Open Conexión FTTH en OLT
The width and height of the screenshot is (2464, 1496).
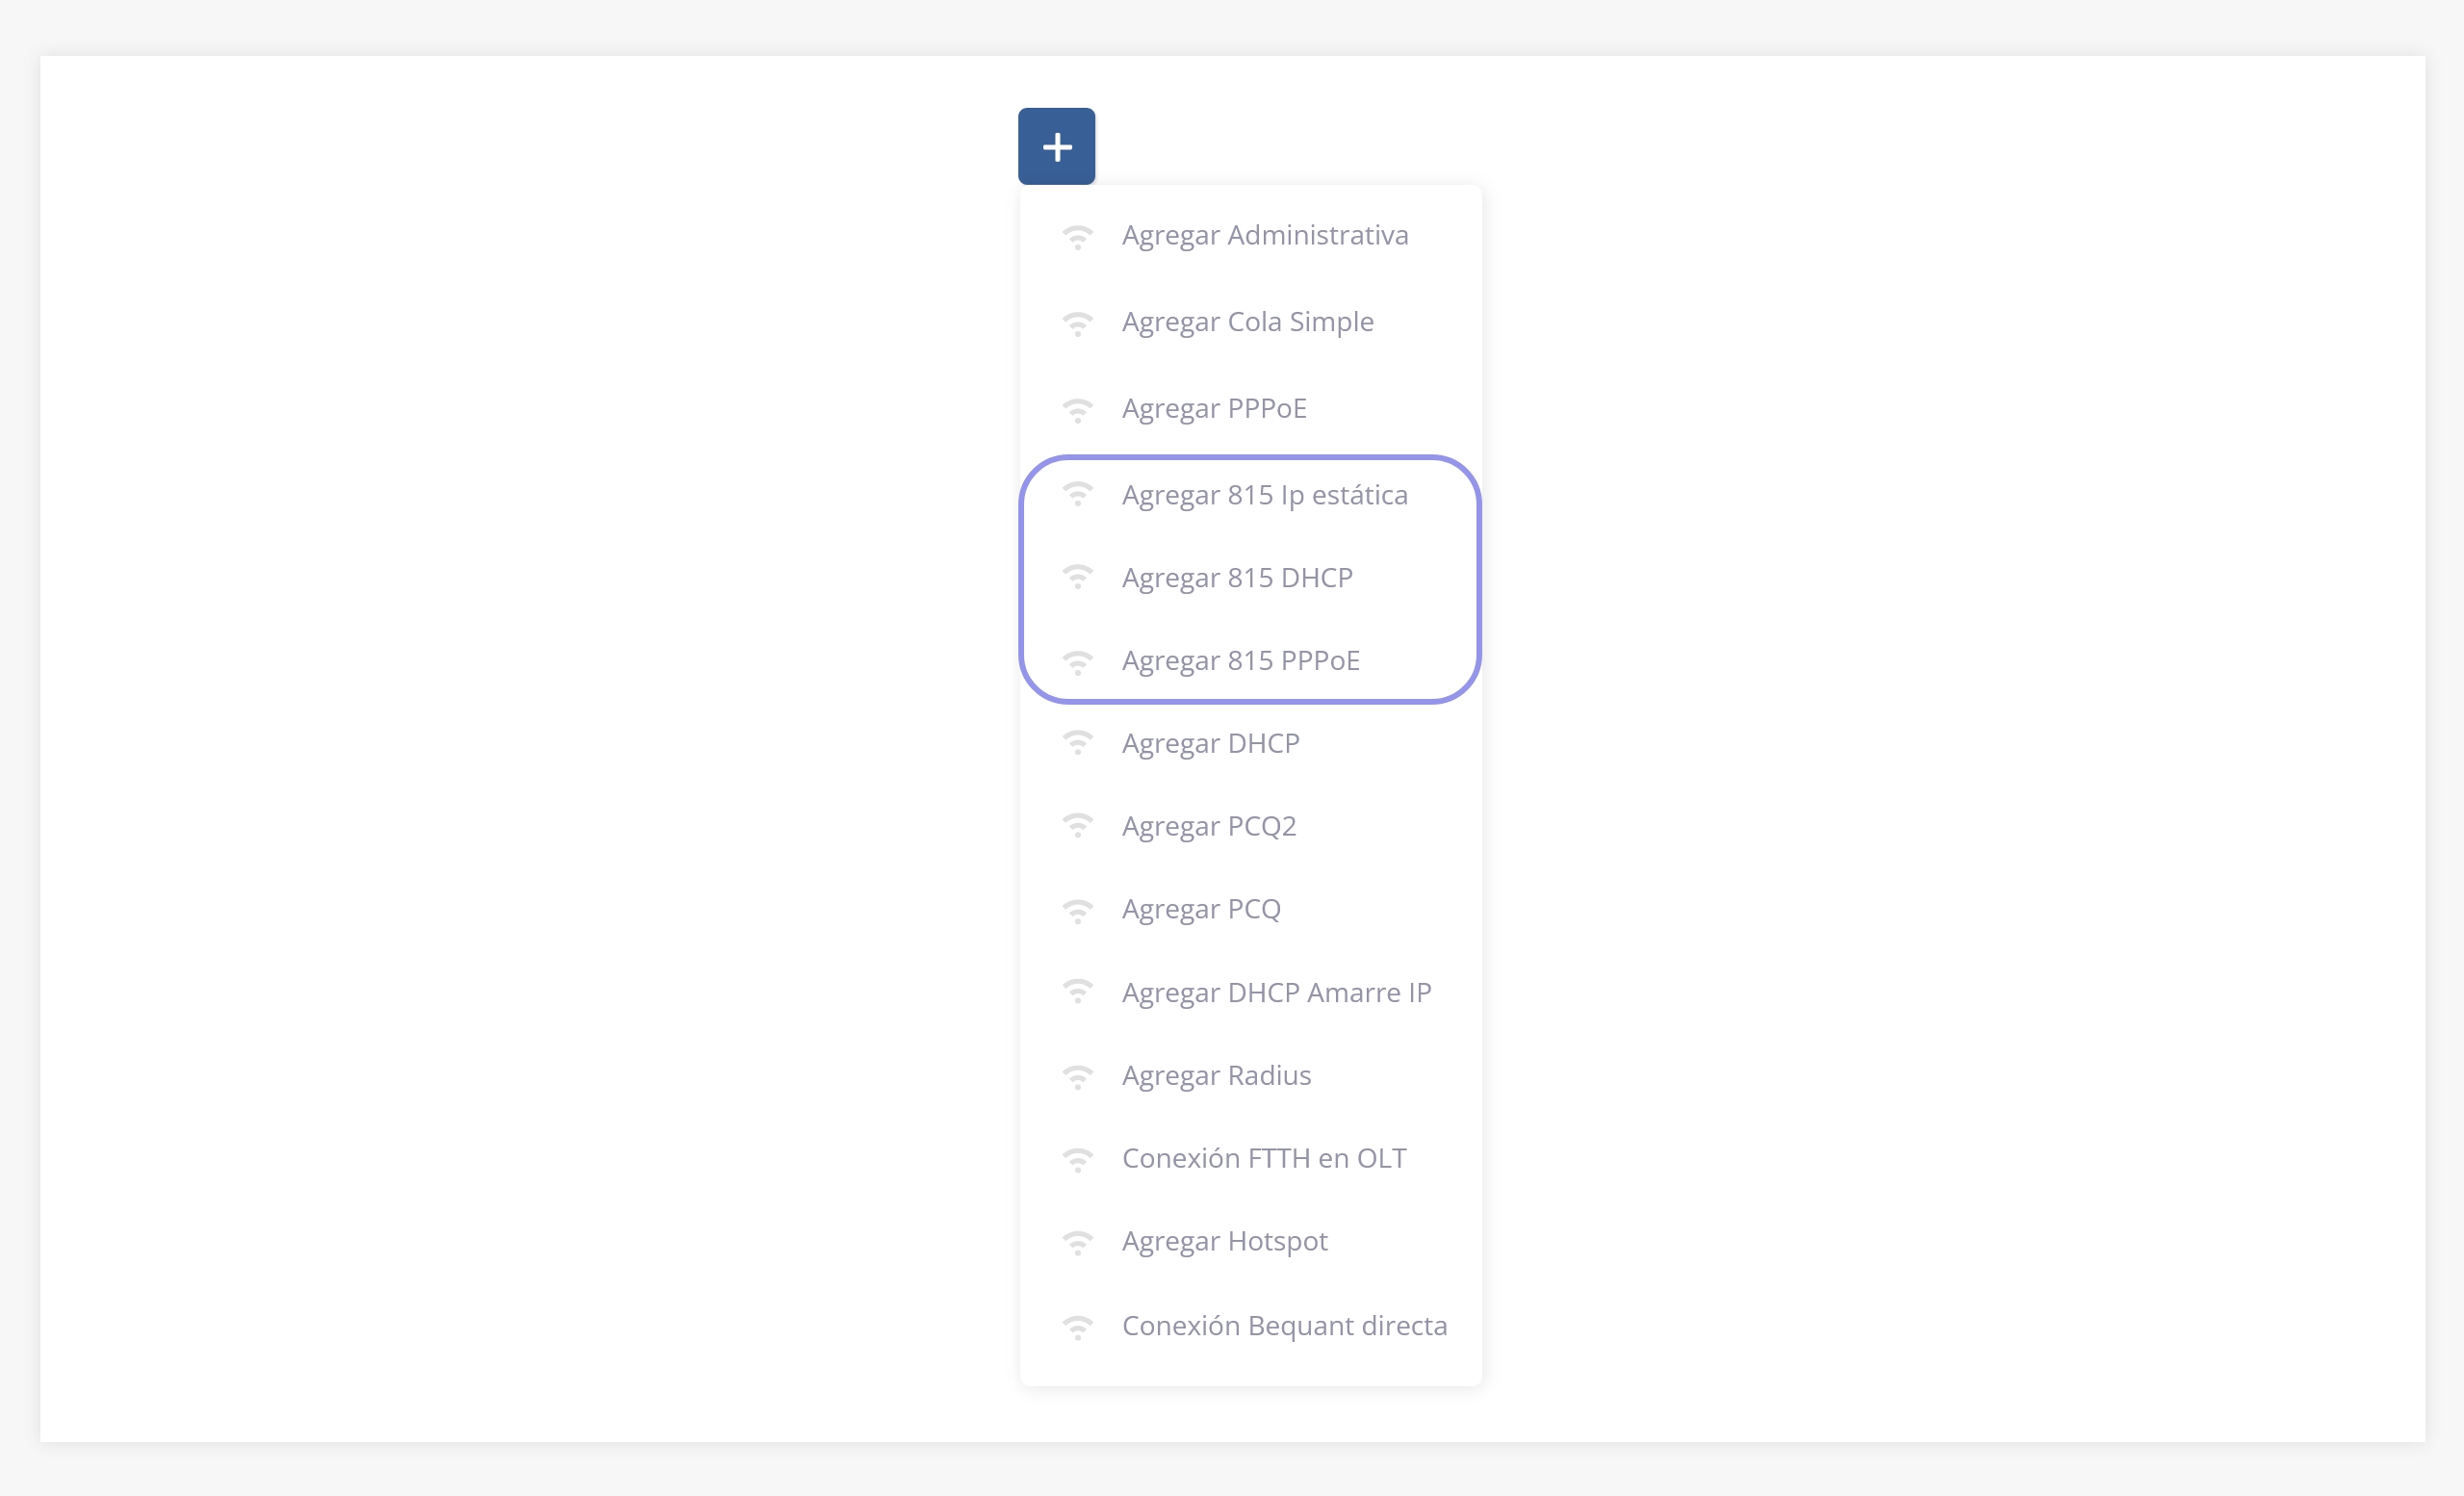click(1264, 1158)
